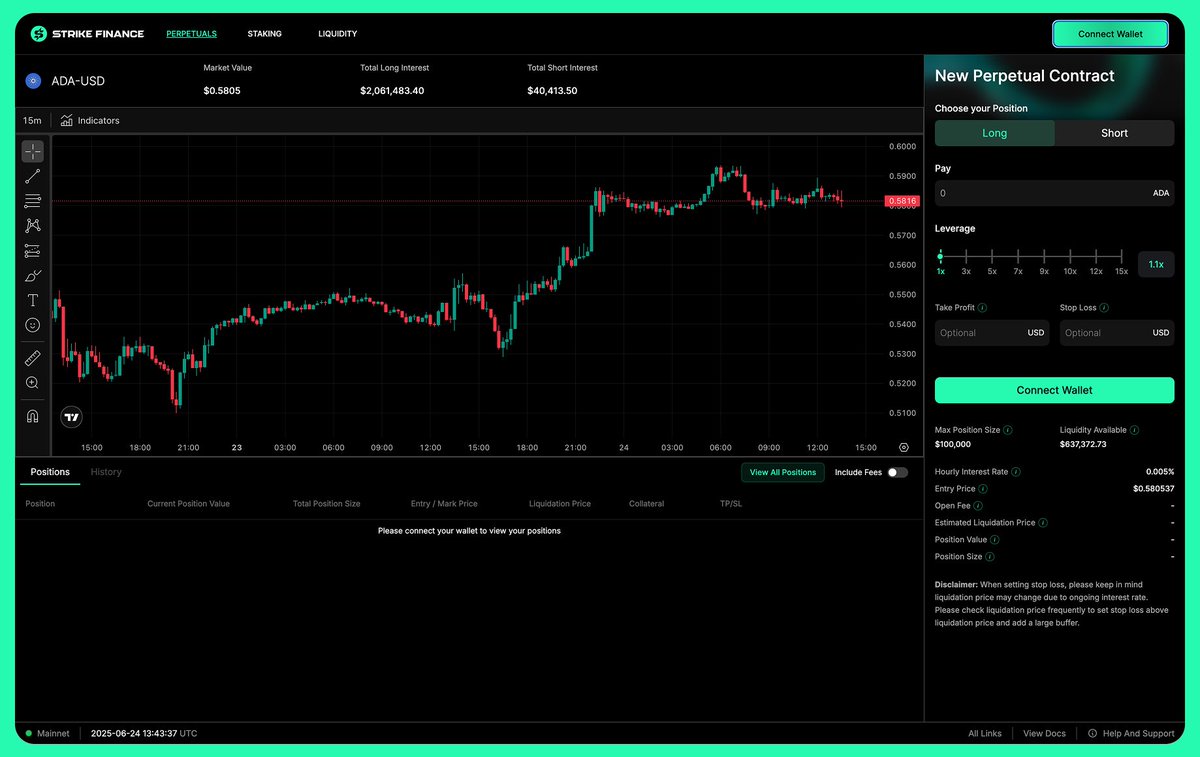Open chart settings gear icon
The image size is (1200, 757).
pos(904,447)
